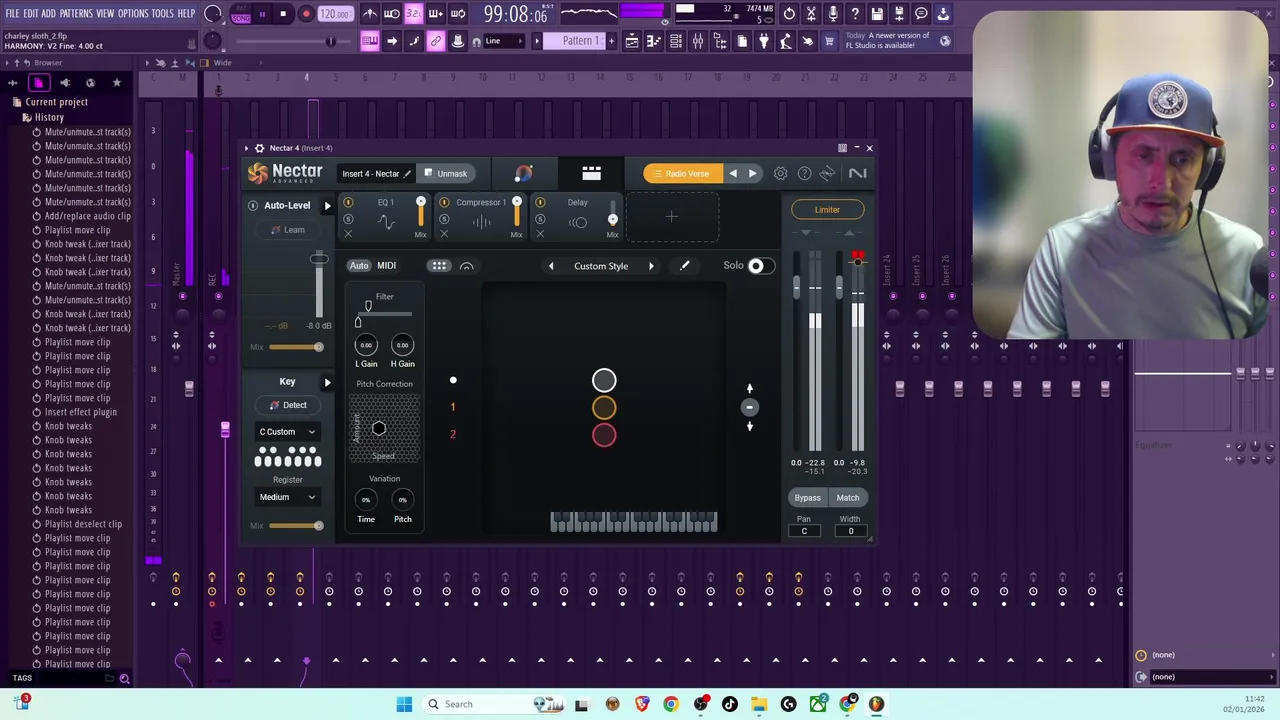Open the PATTERNS menu
Screen dimensions: 1280x720
pos(76,14)
